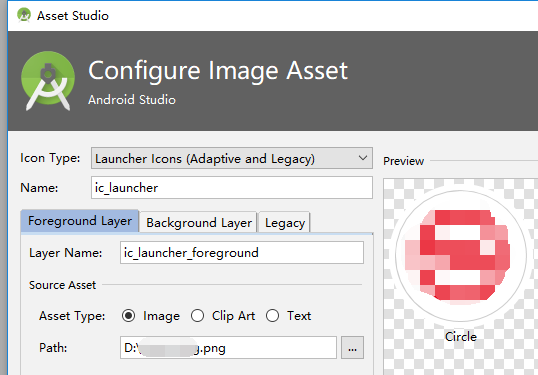Select the Text asset type option

point(272,316)
